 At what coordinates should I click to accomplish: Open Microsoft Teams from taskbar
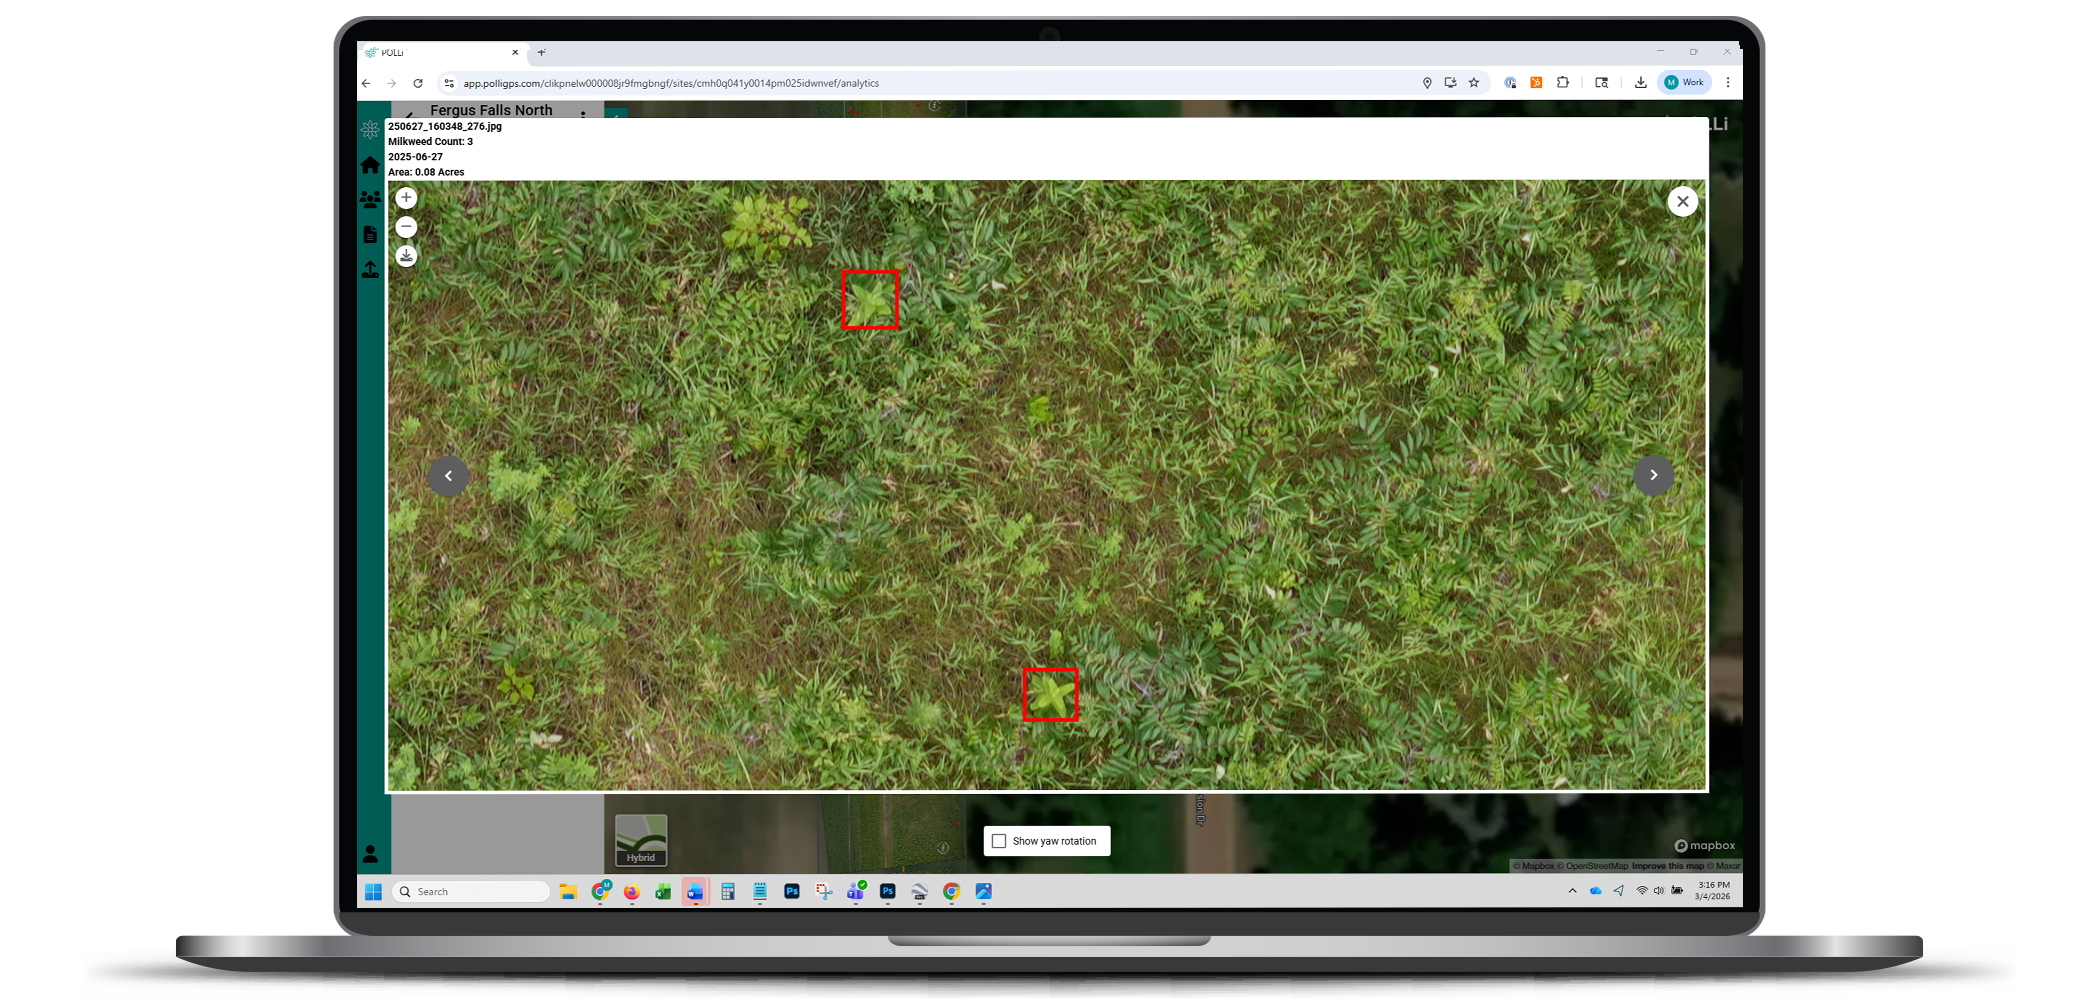856,892
